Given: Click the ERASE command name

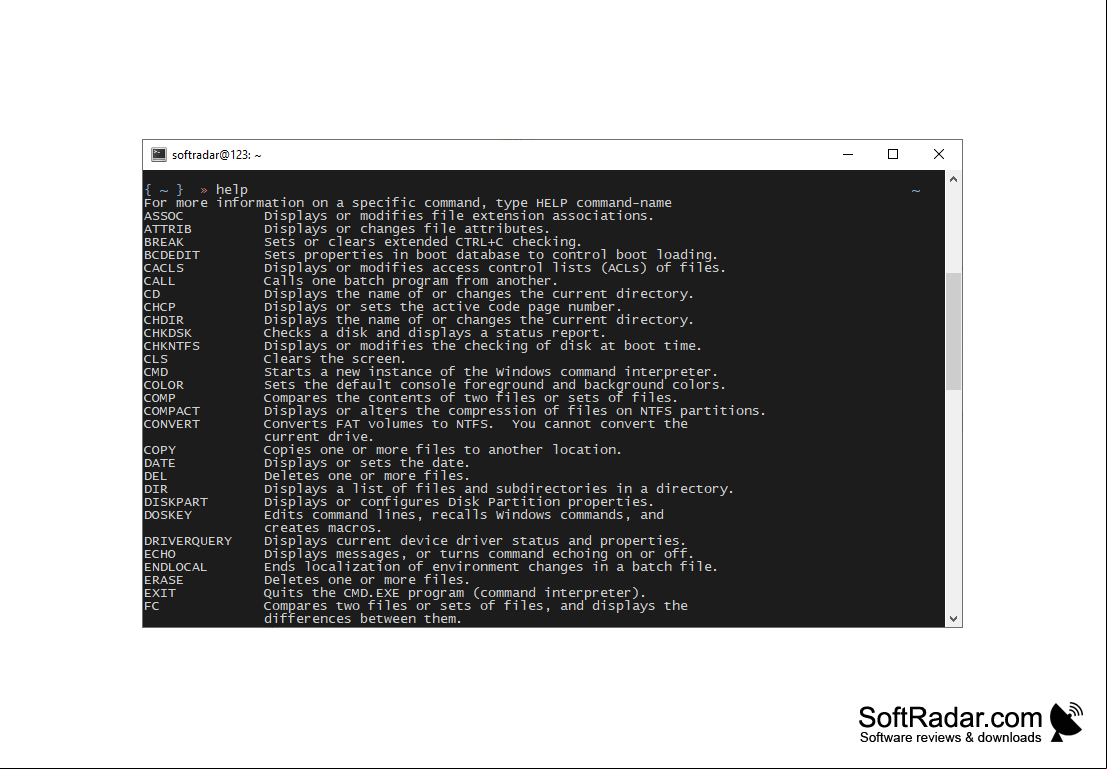Looking at the screenshot, I should 164,580.
